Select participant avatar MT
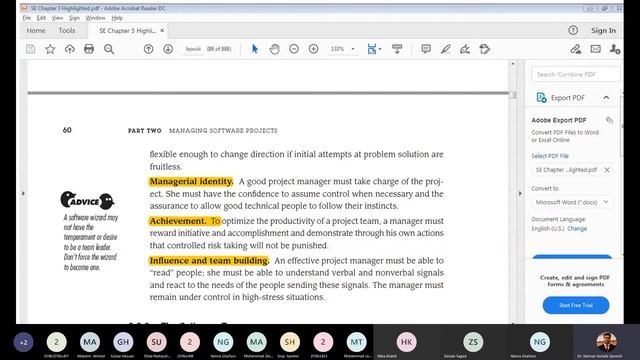The image size is (640, 360). click(x=356, y=342)
